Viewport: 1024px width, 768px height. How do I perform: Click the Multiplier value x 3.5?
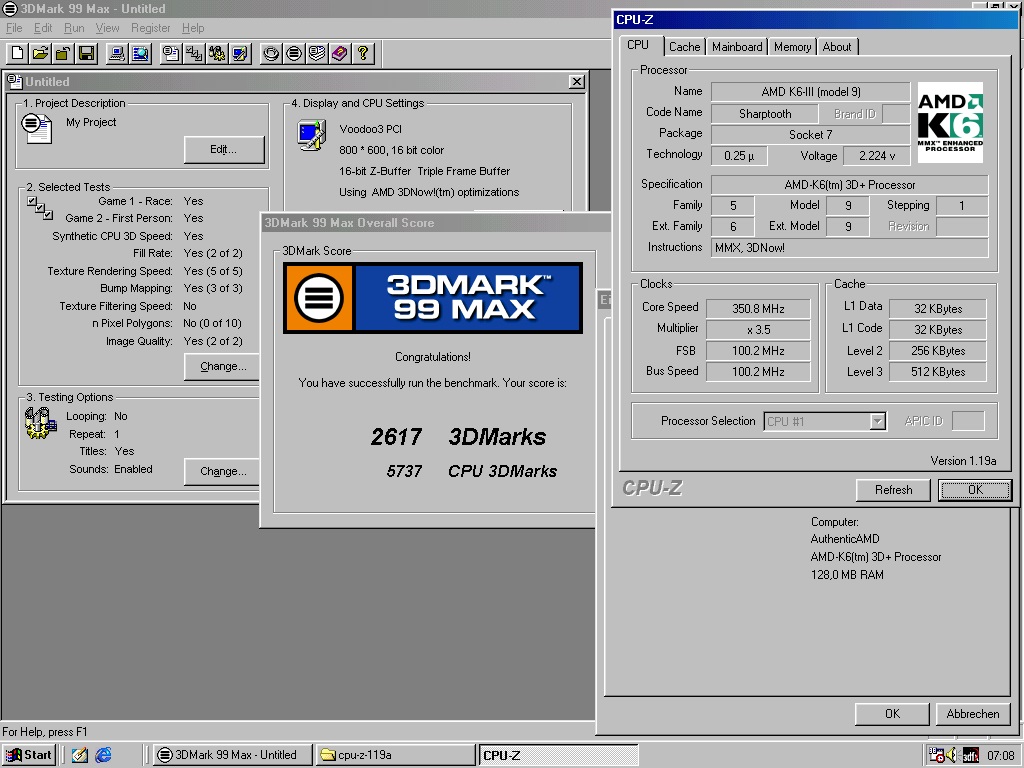coord(758,330)
